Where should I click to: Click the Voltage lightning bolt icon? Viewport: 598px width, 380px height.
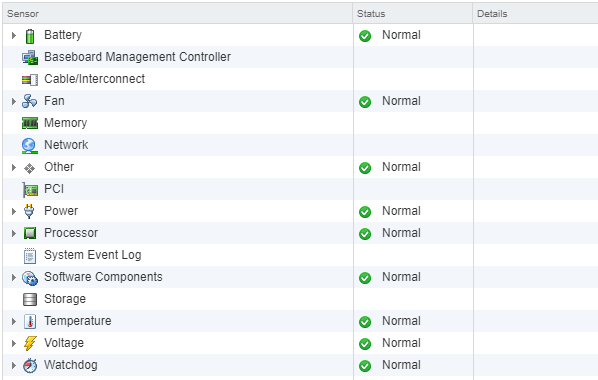pyautogui.click(x=30, y=343)
